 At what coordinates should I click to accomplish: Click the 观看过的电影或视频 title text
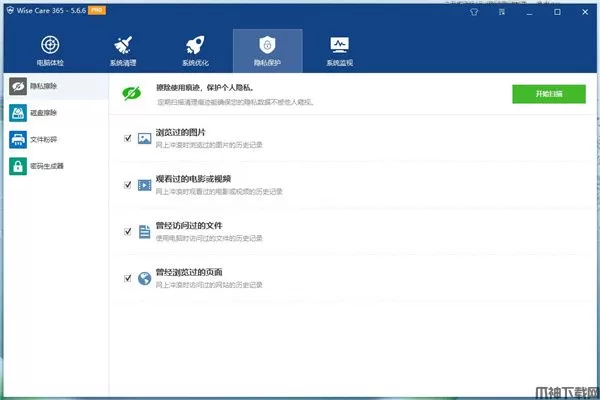click(x=193, y=179)
